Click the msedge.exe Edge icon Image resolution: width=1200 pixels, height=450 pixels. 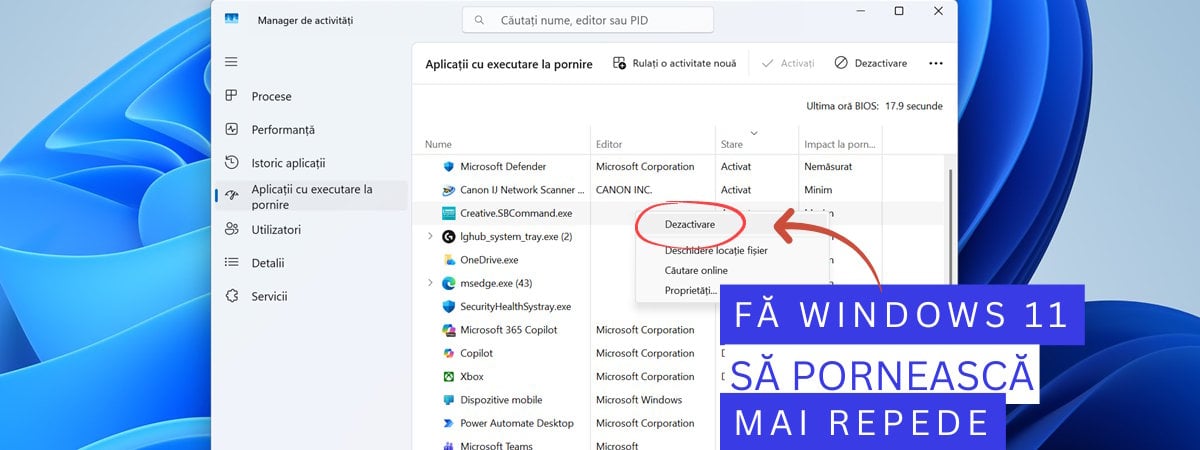point(449,283)
